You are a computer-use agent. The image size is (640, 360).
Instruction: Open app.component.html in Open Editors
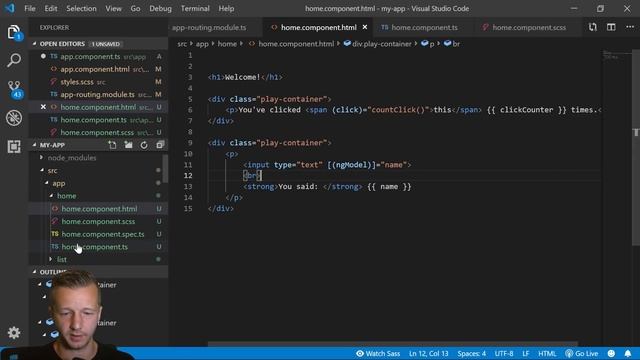[x=98, y=69]
